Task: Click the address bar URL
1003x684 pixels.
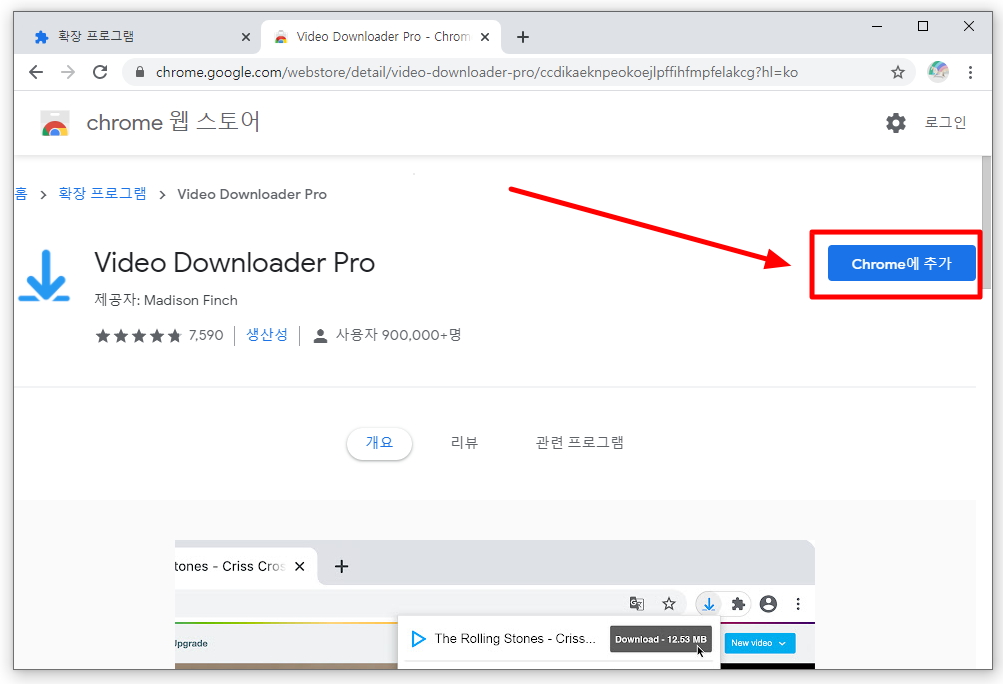Action: (x=477, y=72)
